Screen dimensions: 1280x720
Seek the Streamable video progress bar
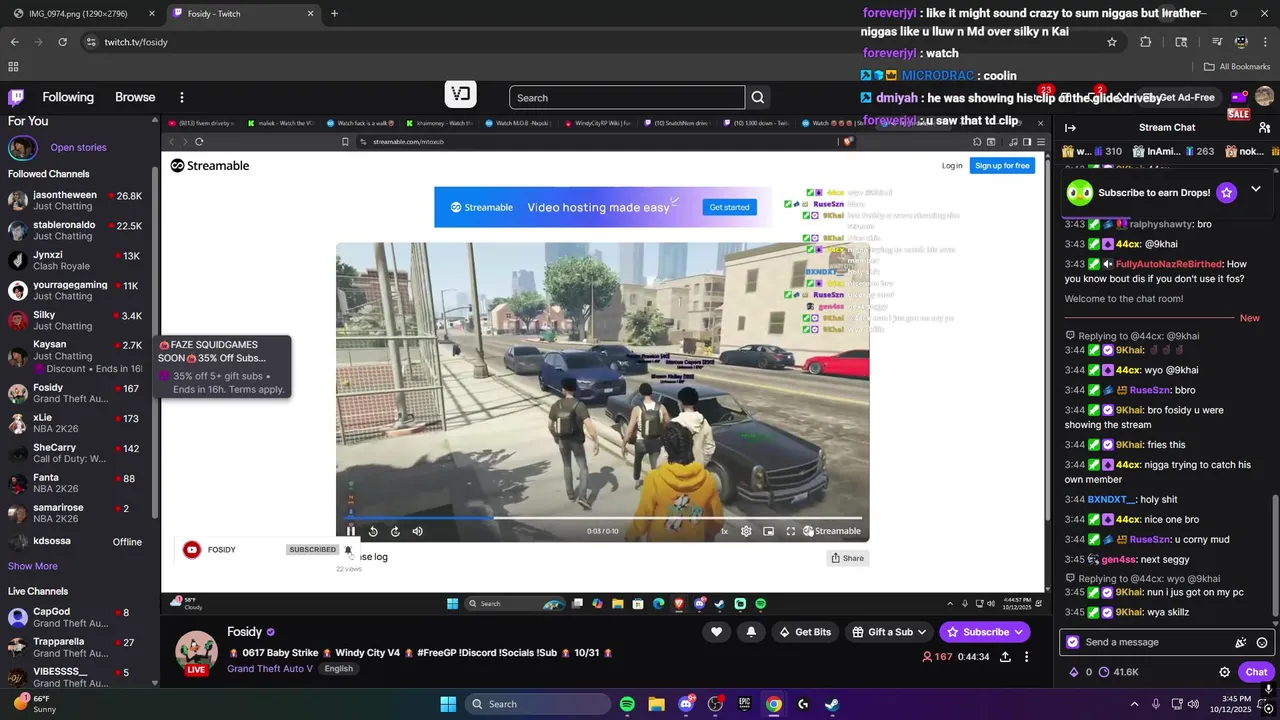click(602, 518)
